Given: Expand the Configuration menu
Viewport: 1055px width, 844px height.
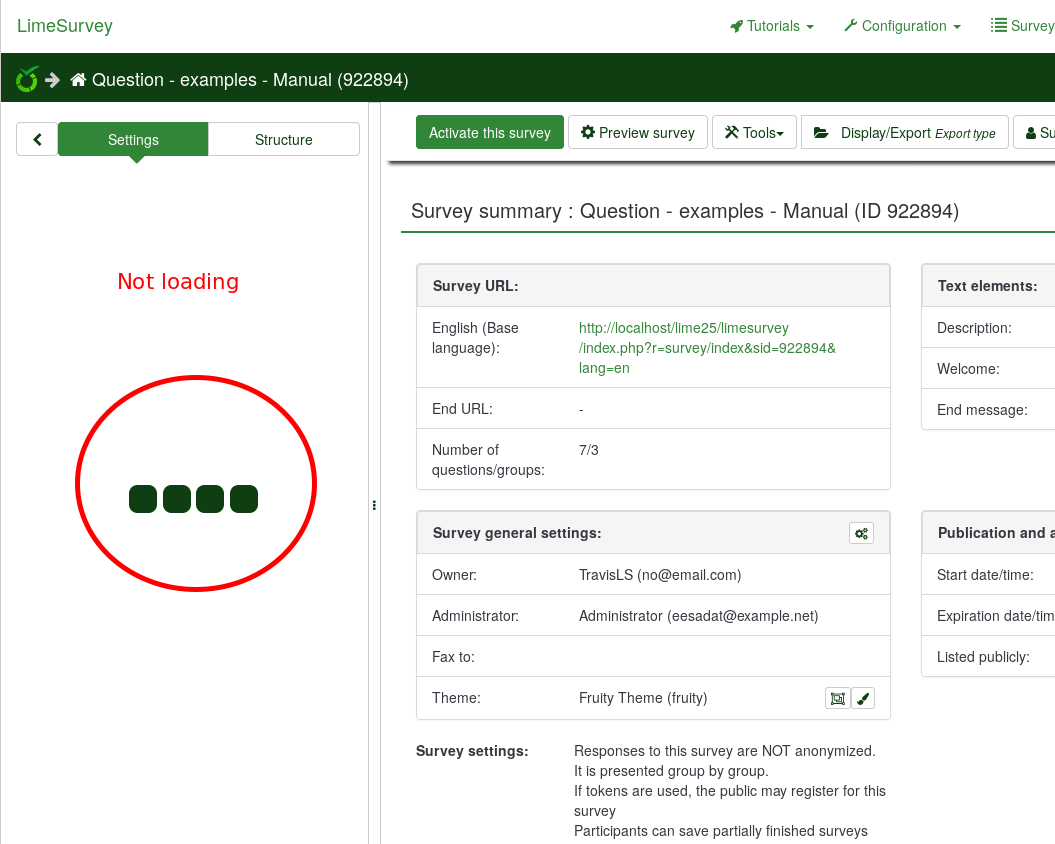Looking at the screenshot, I should 902,26.
